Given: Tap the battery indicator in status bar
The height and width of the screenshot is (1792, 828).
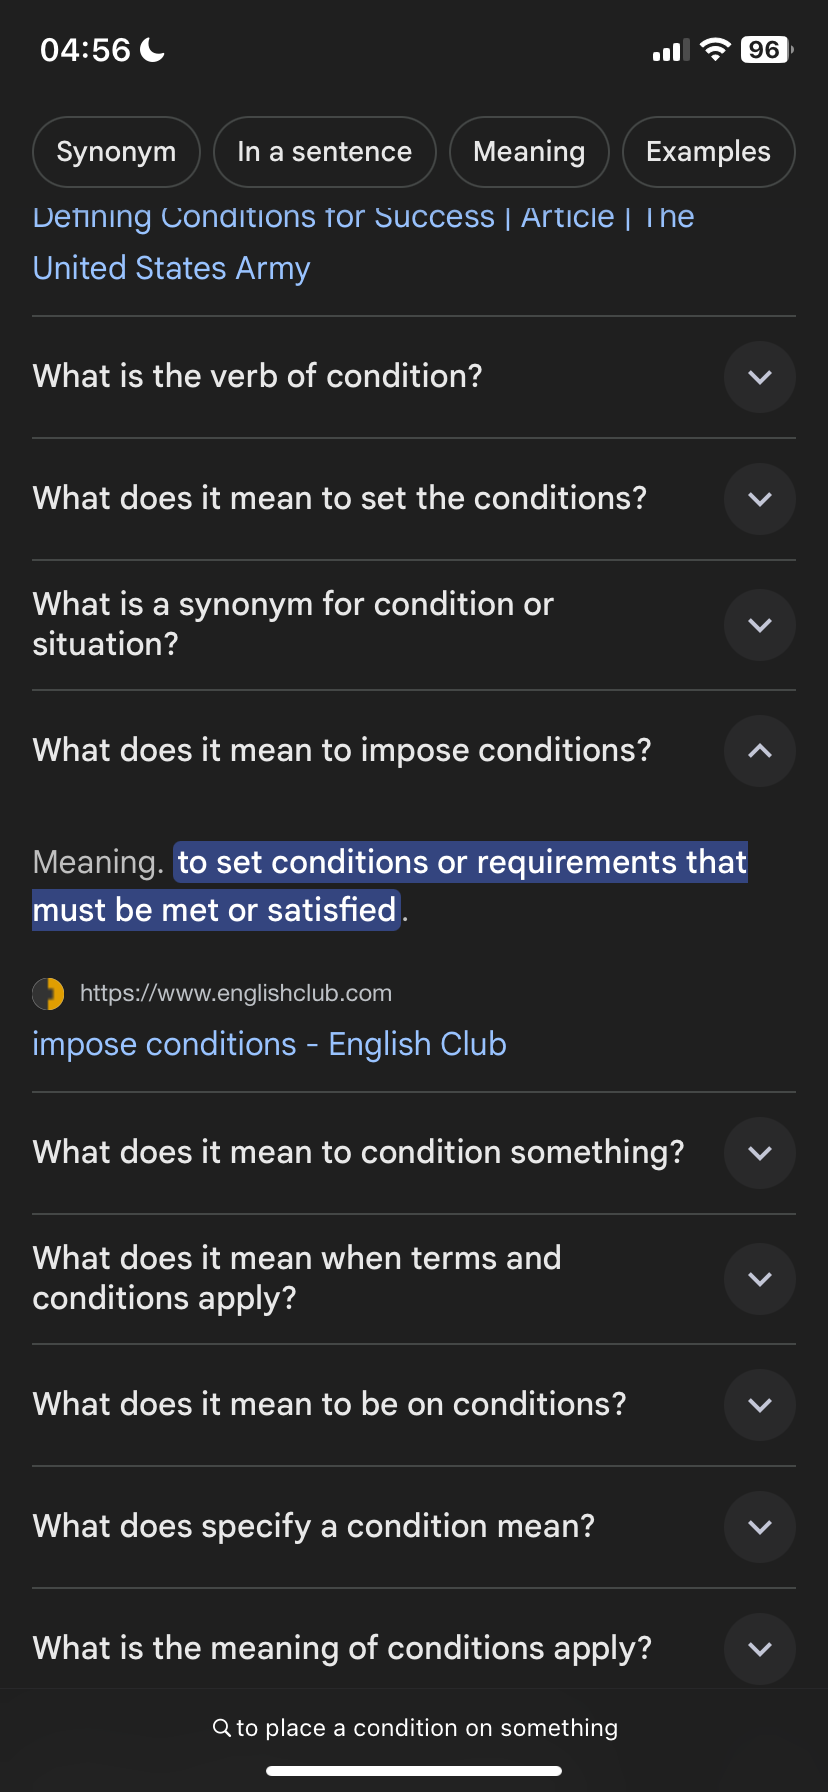Looking at the screenshot, I should click(x=766, y=49).
